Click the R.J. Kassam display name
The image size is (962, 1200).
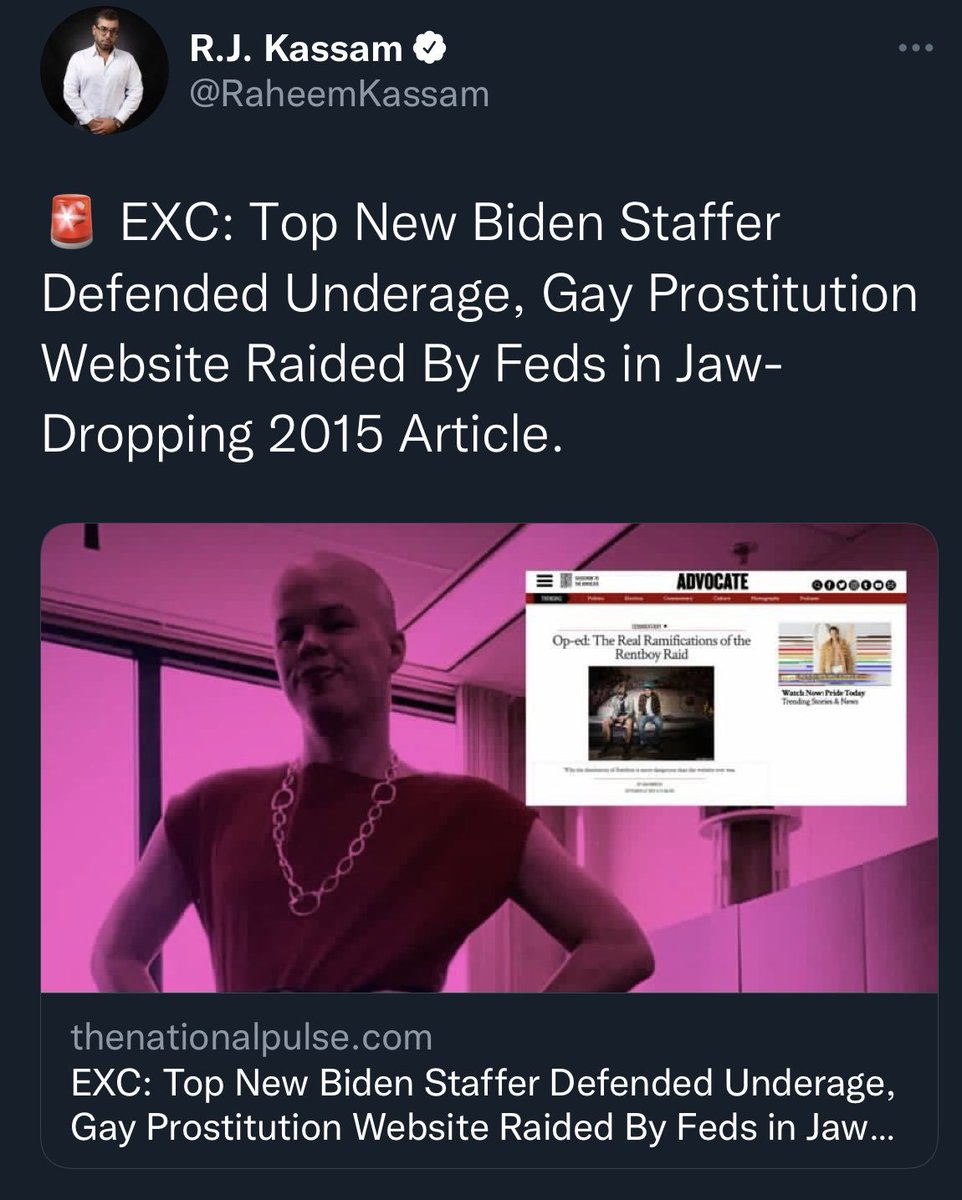coord(297,48)
